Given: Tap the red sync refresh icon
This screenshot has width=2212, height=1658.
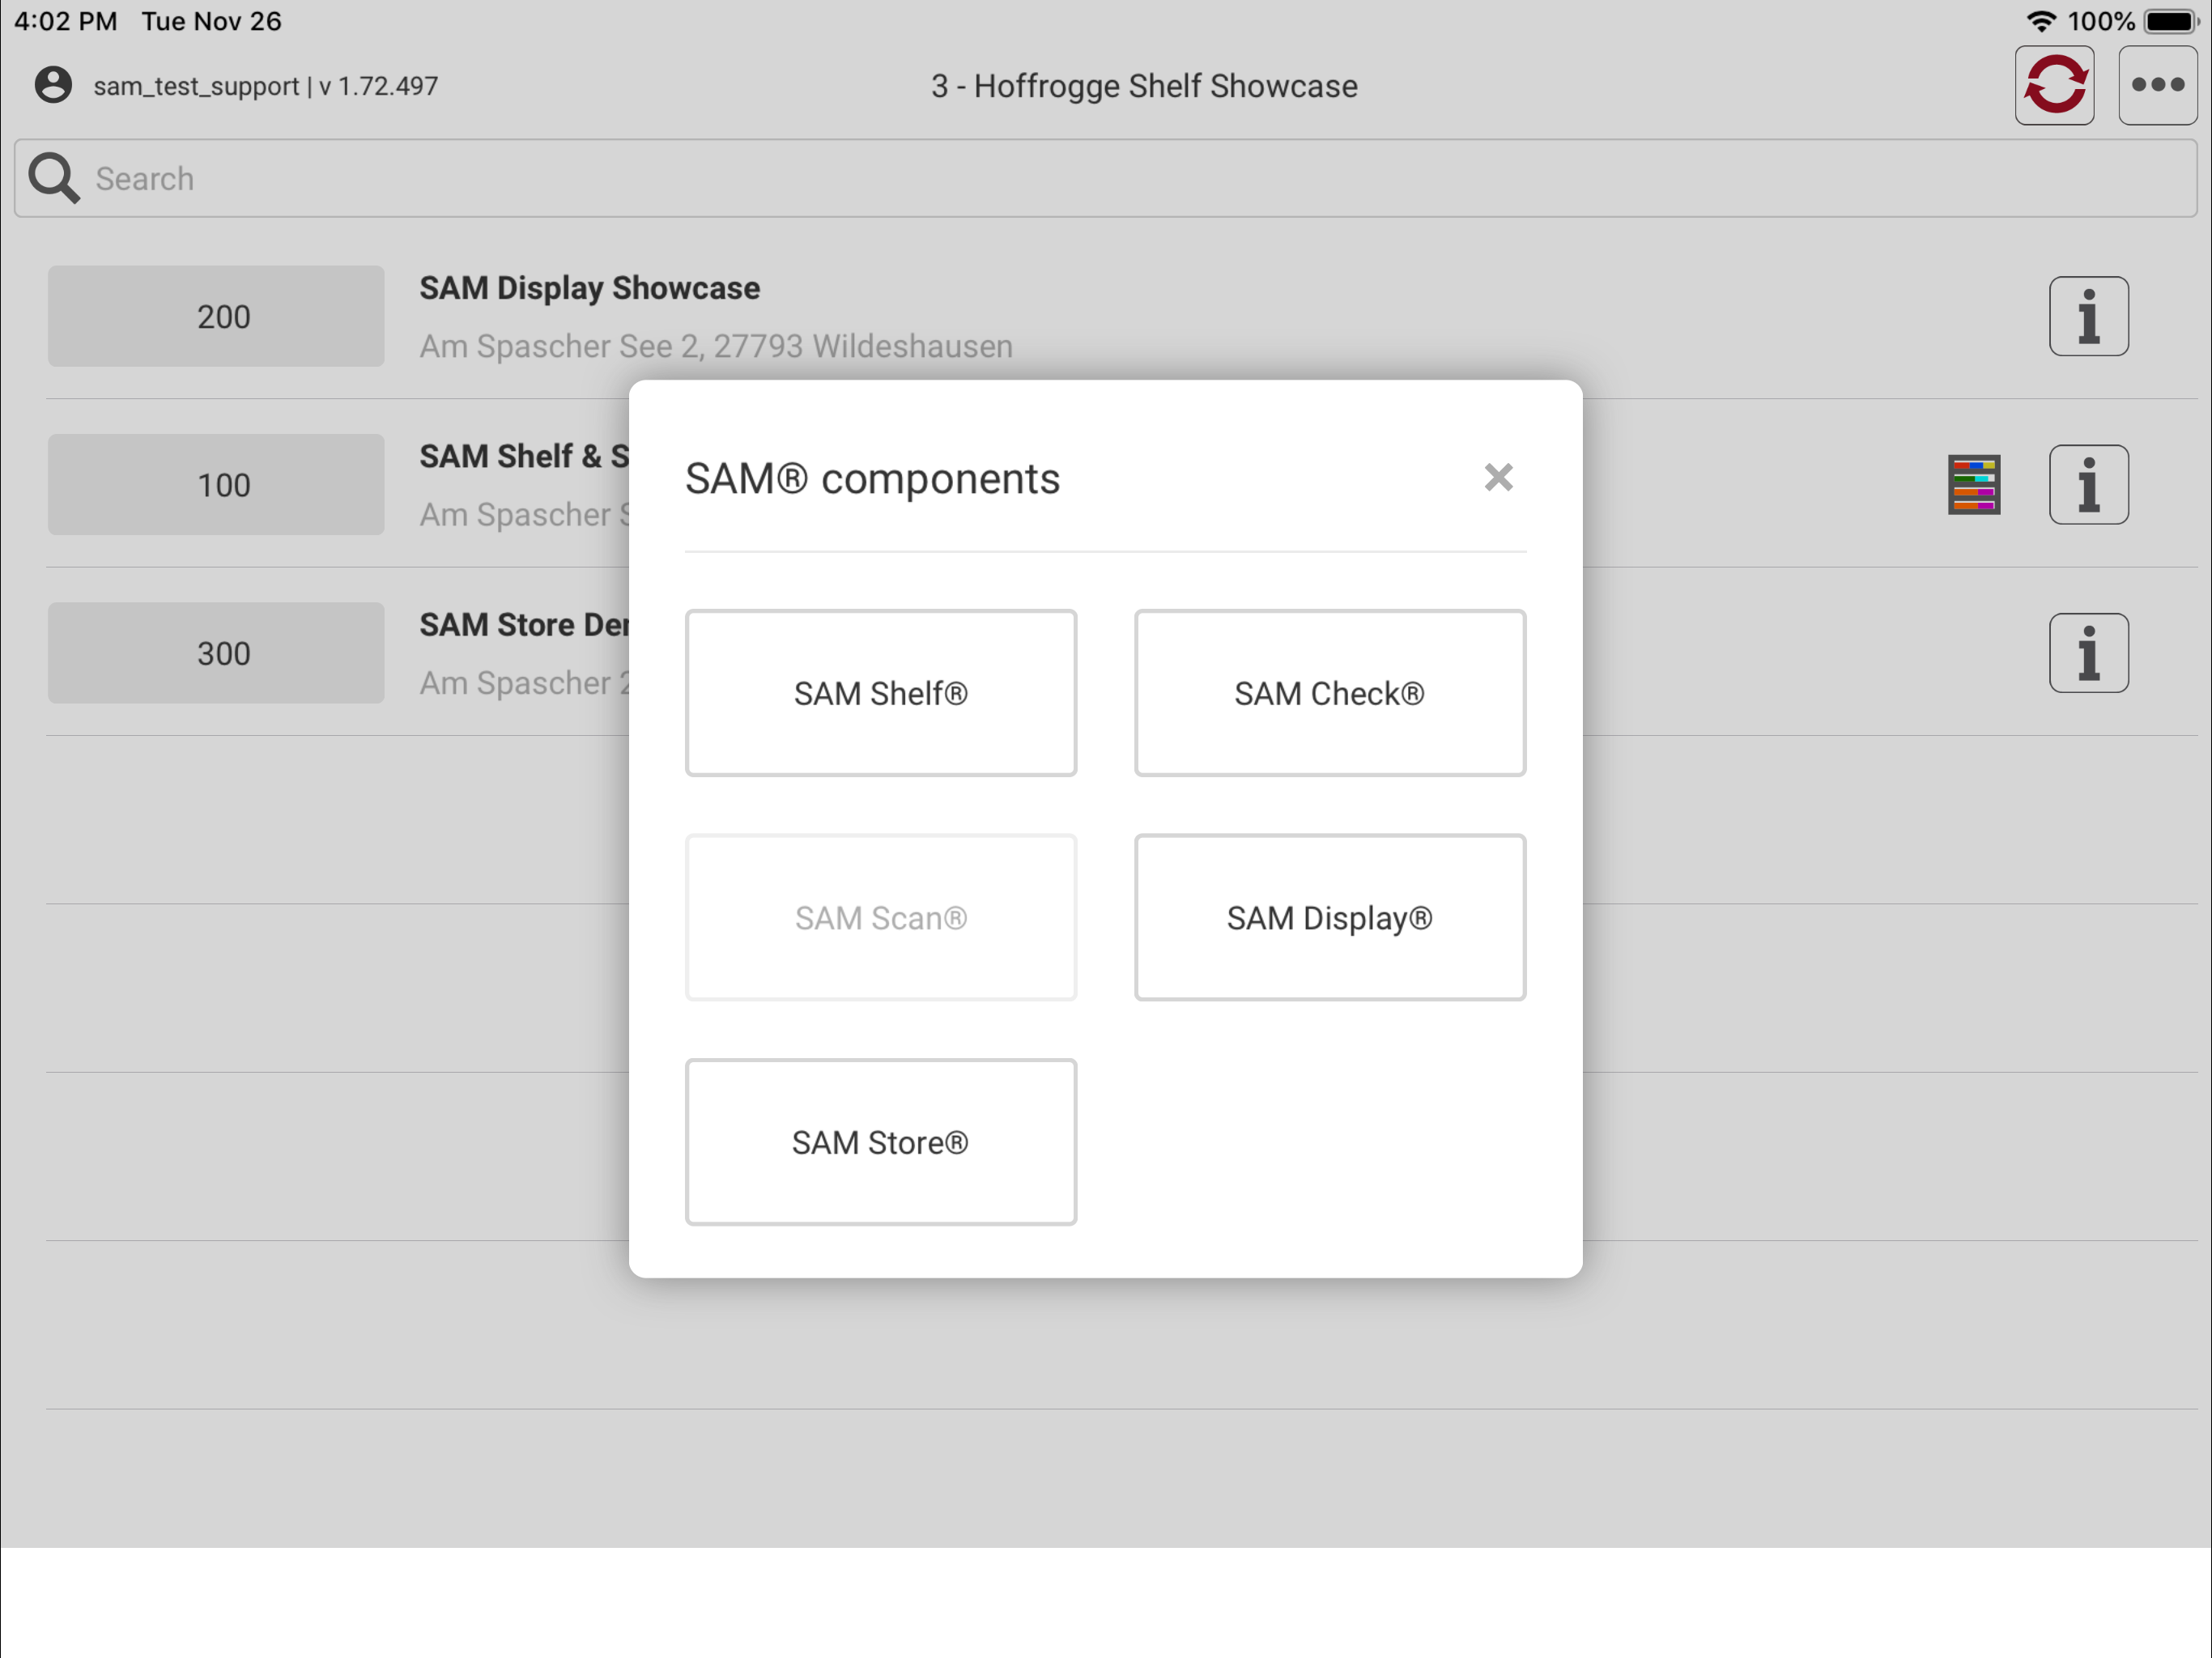Looking at the screenshot, I should 2054,85.
